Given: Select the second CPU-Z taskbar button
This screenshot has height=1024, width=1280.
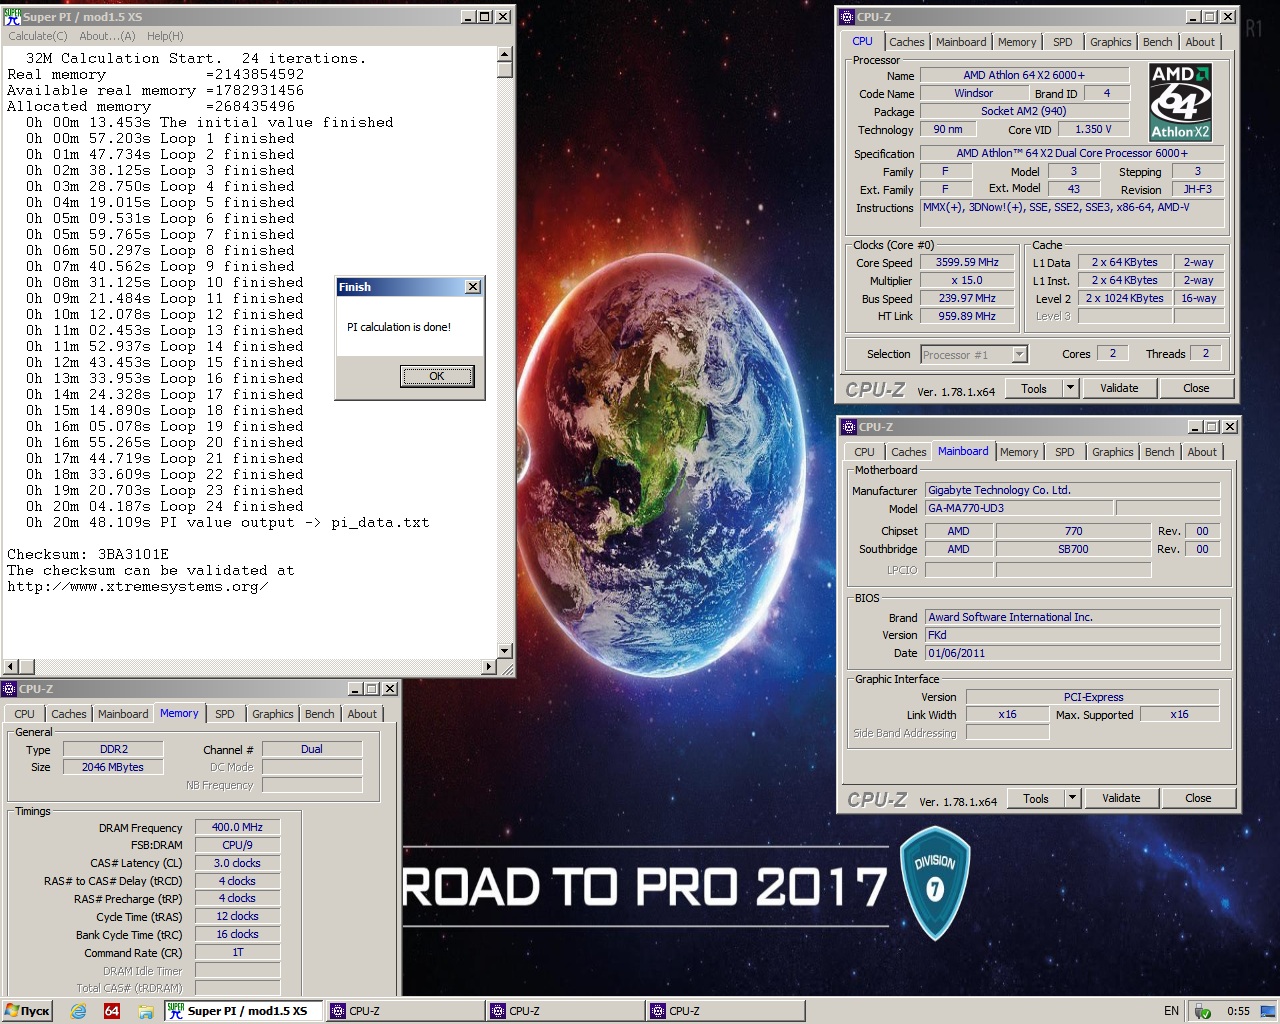Looking at the screenshot, I should [x=565, y=1011].
